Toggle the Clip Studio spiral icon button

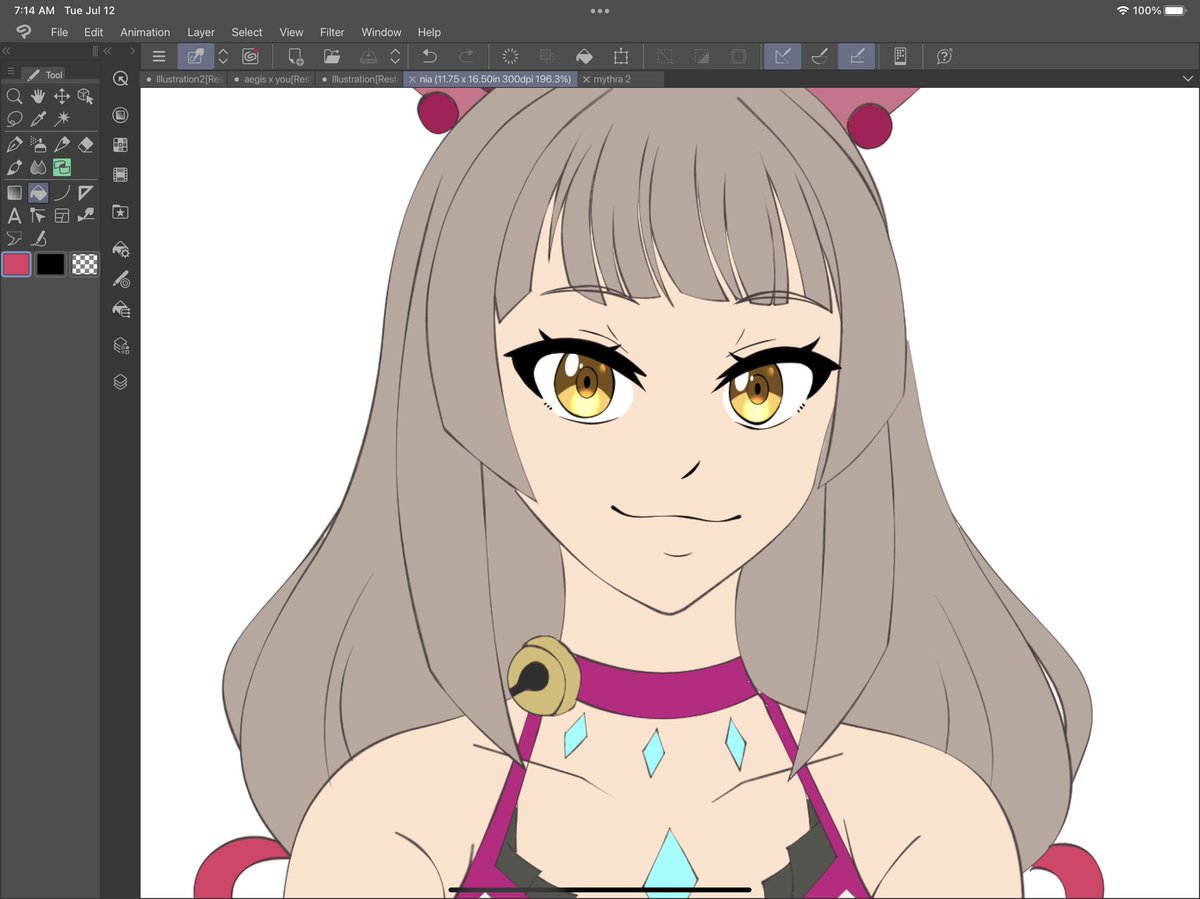251,57
